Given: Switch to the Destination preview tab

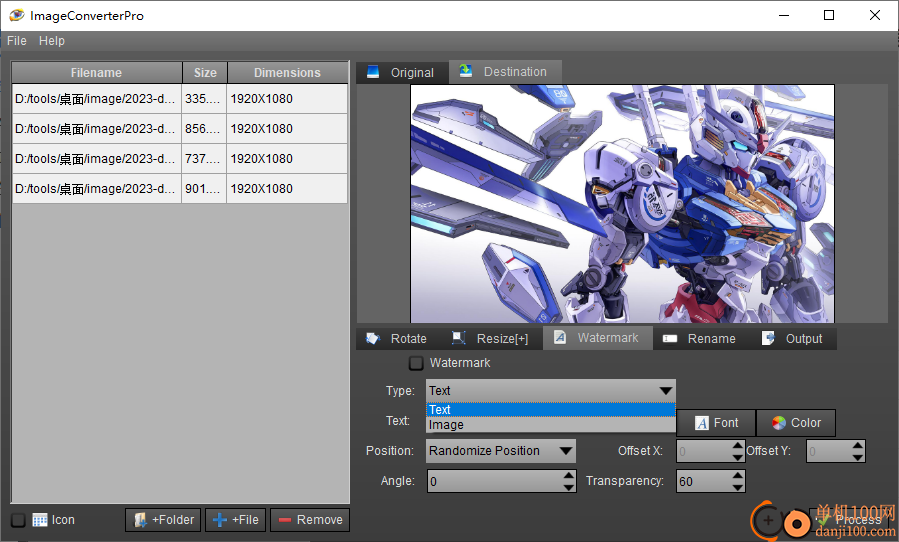Looking at the screenshot, I should click(505, 72).
